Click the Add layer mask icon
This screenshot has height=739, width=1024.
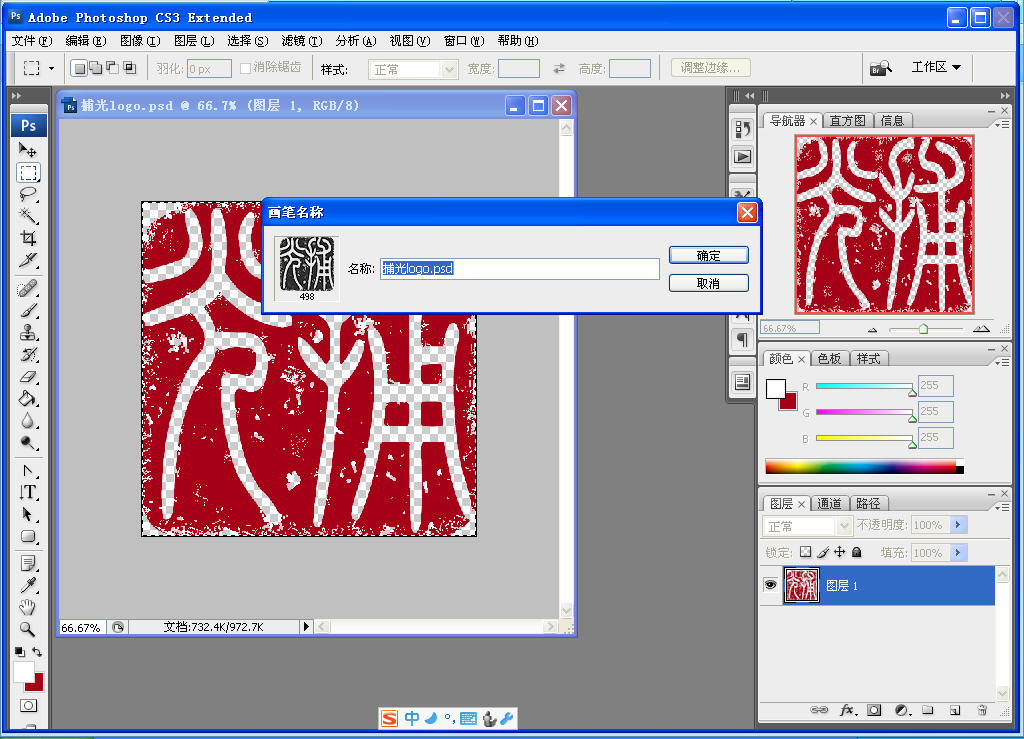pos(874,710)
